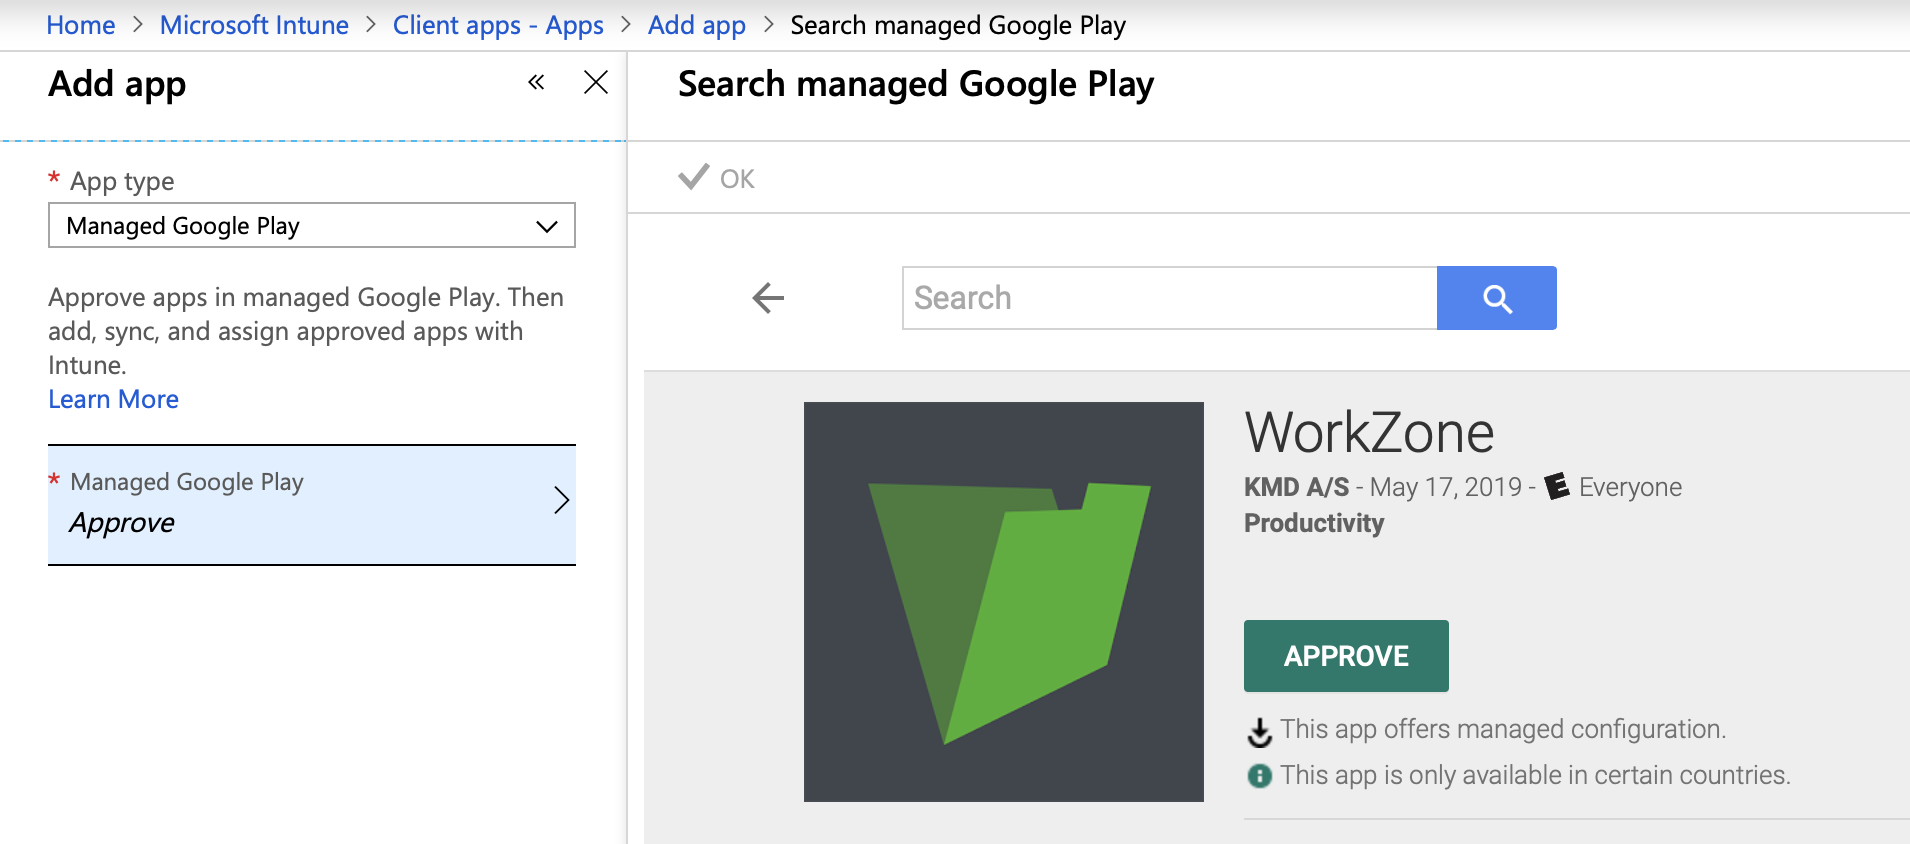Viewport: 1910px width, 844px height.
Task: Expand the Managed Google Play Approve row
Action: [312, 505]
